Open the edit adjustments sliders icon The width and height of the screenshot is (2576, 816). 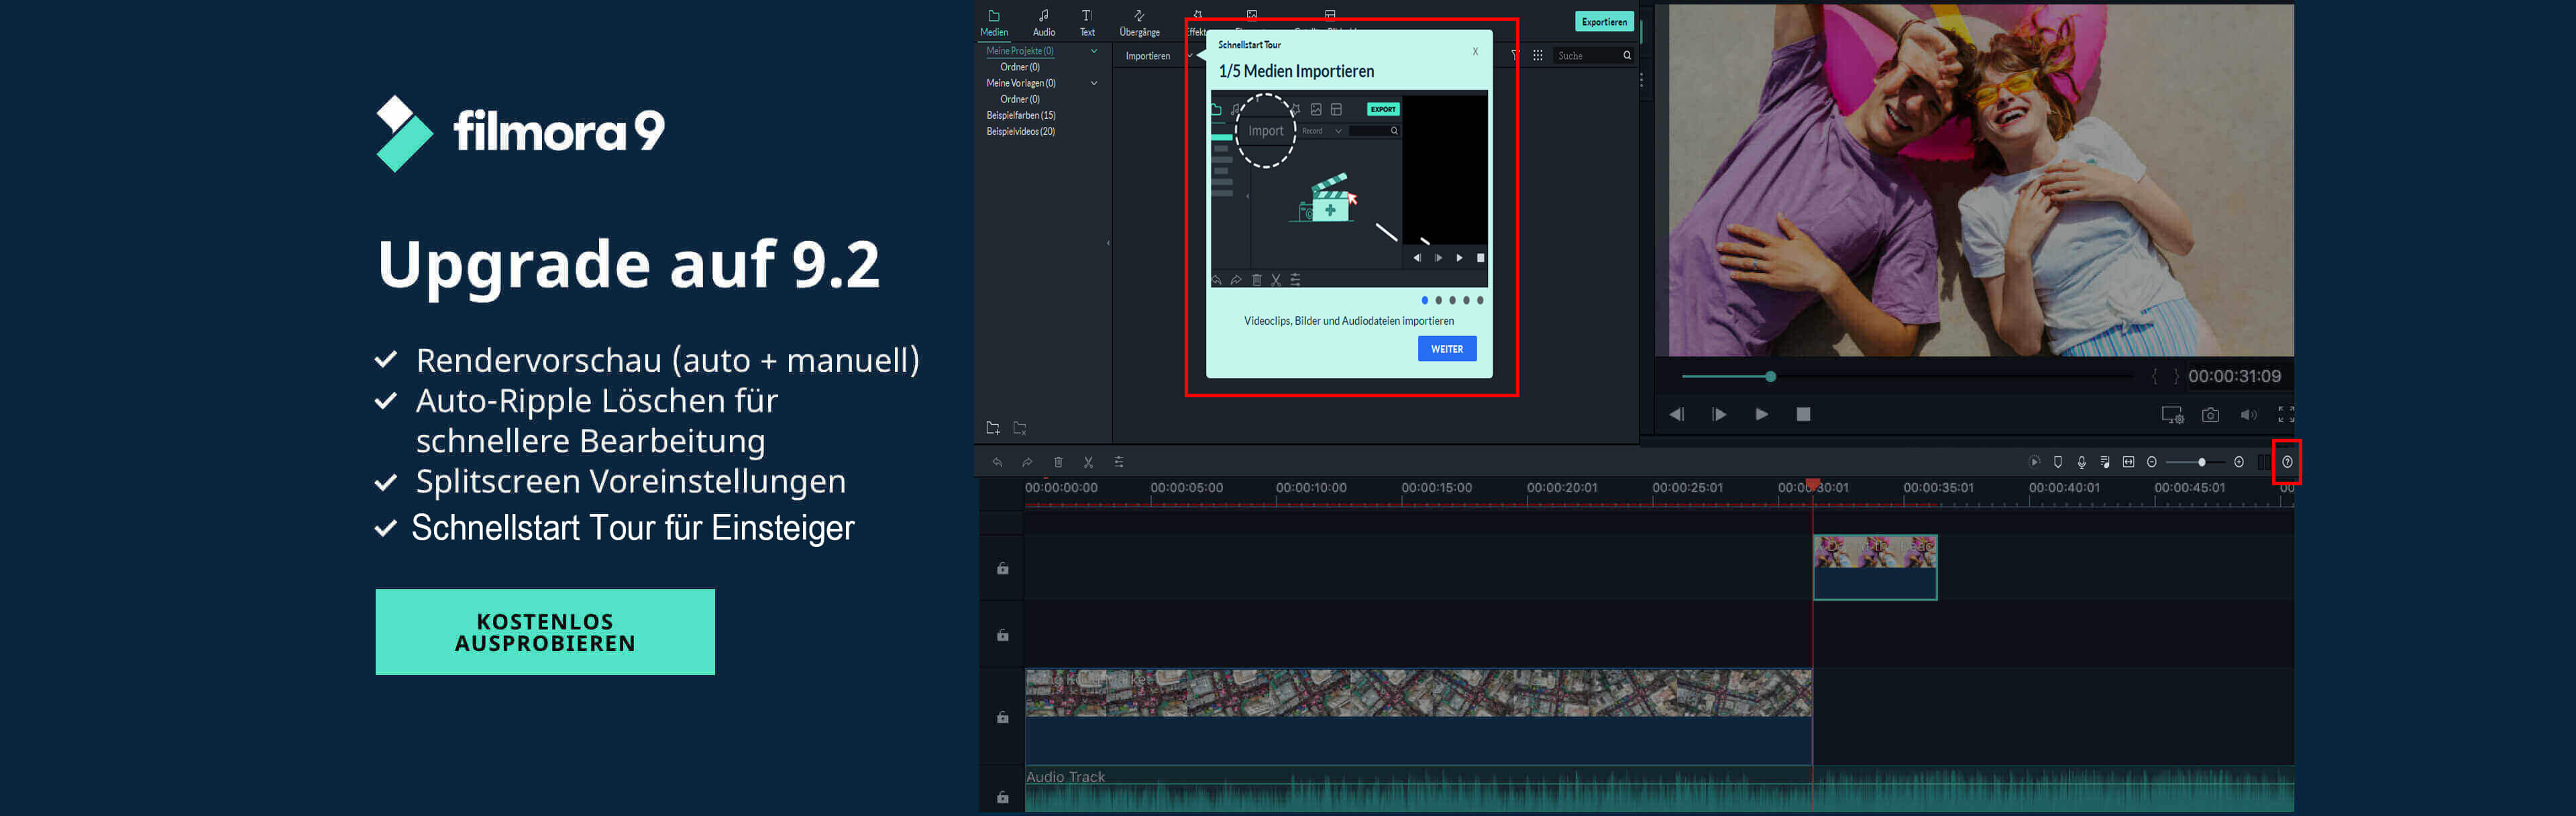point(1118,462)
